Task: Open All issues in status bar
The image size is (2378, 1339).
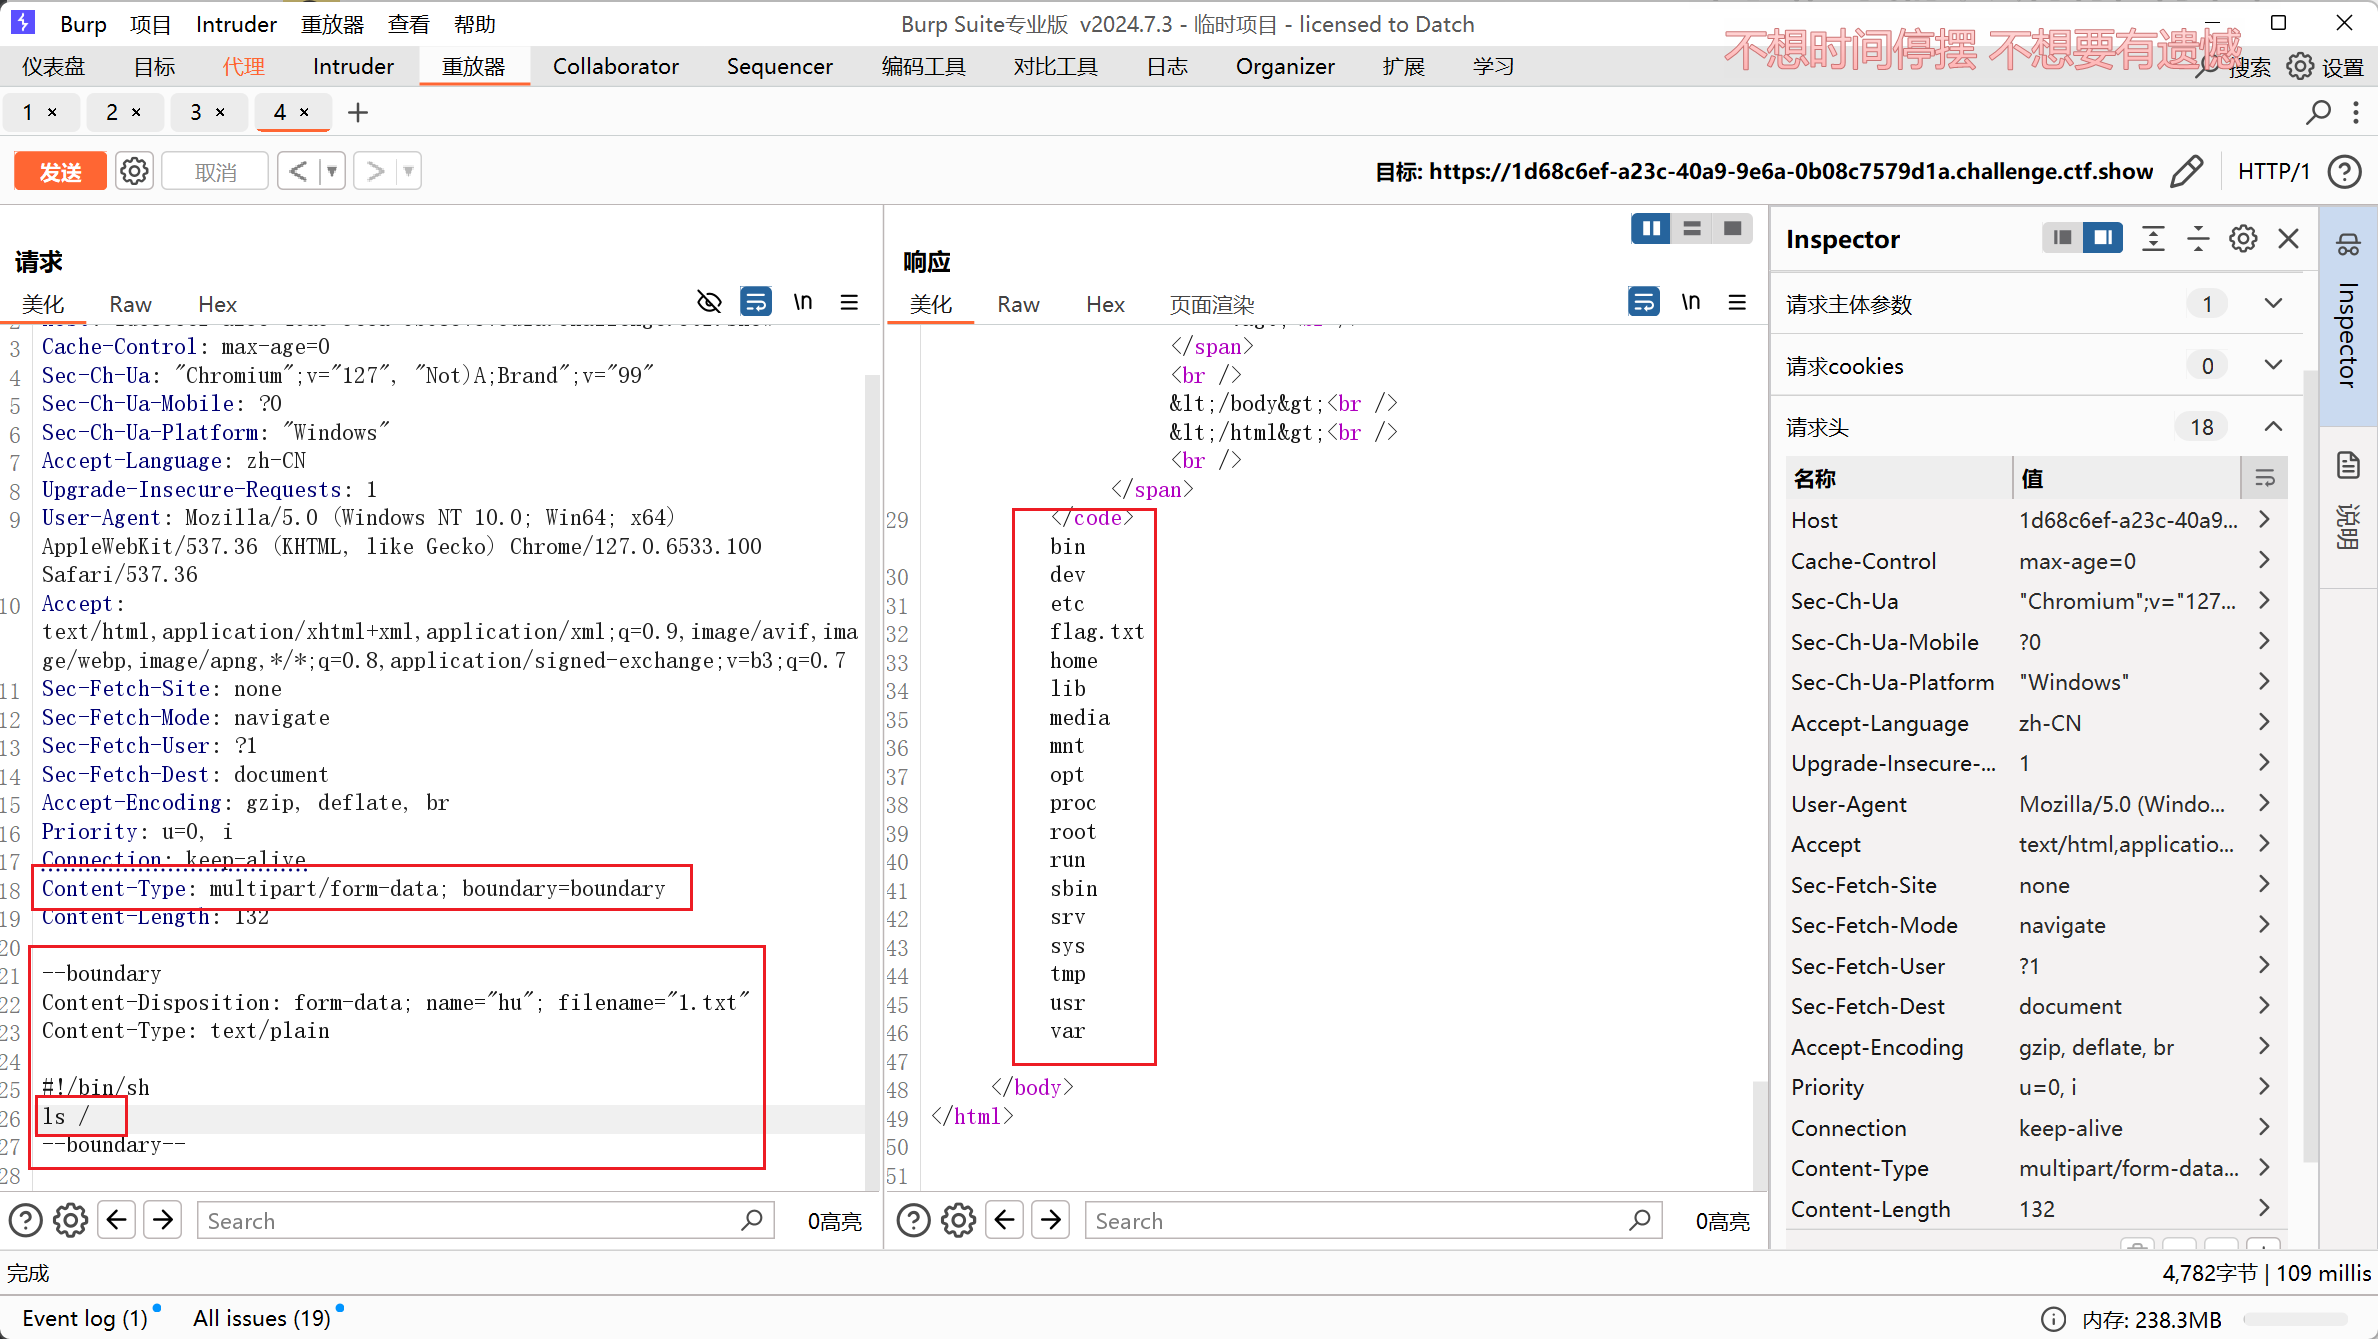Action: [262, 1318]
